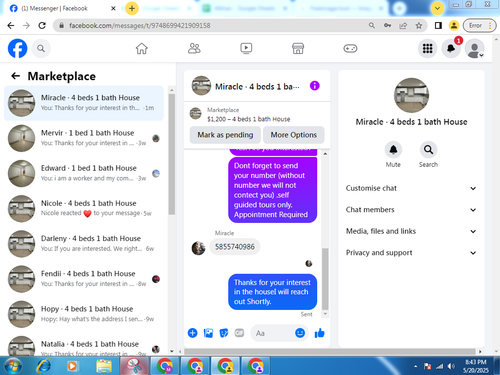Go back from Marketplace chats

point(15,76)
